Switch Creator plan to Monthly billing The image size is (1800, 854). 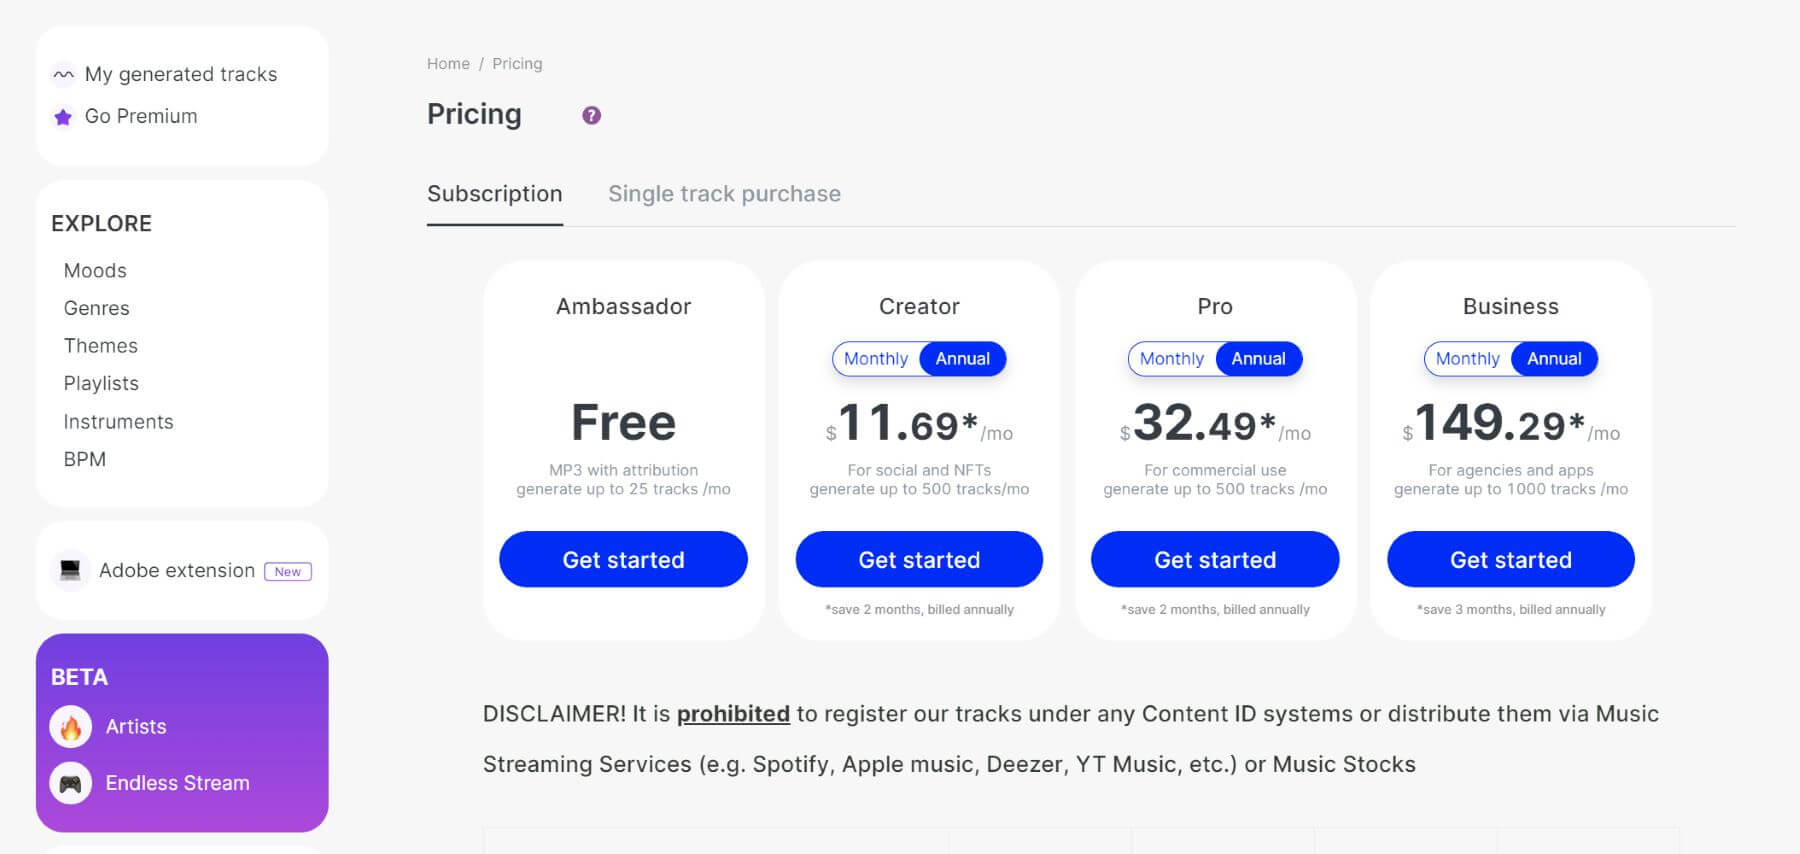(877, 359)
